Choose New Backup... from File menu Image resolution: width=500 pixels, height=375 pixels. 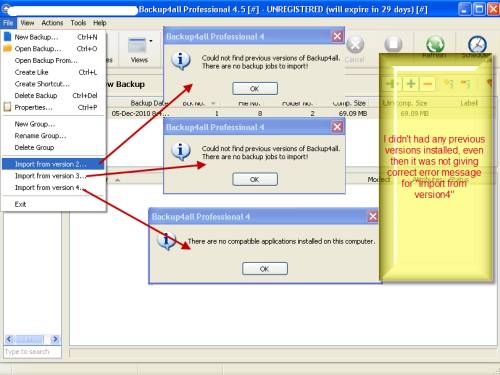click(54, 37)
